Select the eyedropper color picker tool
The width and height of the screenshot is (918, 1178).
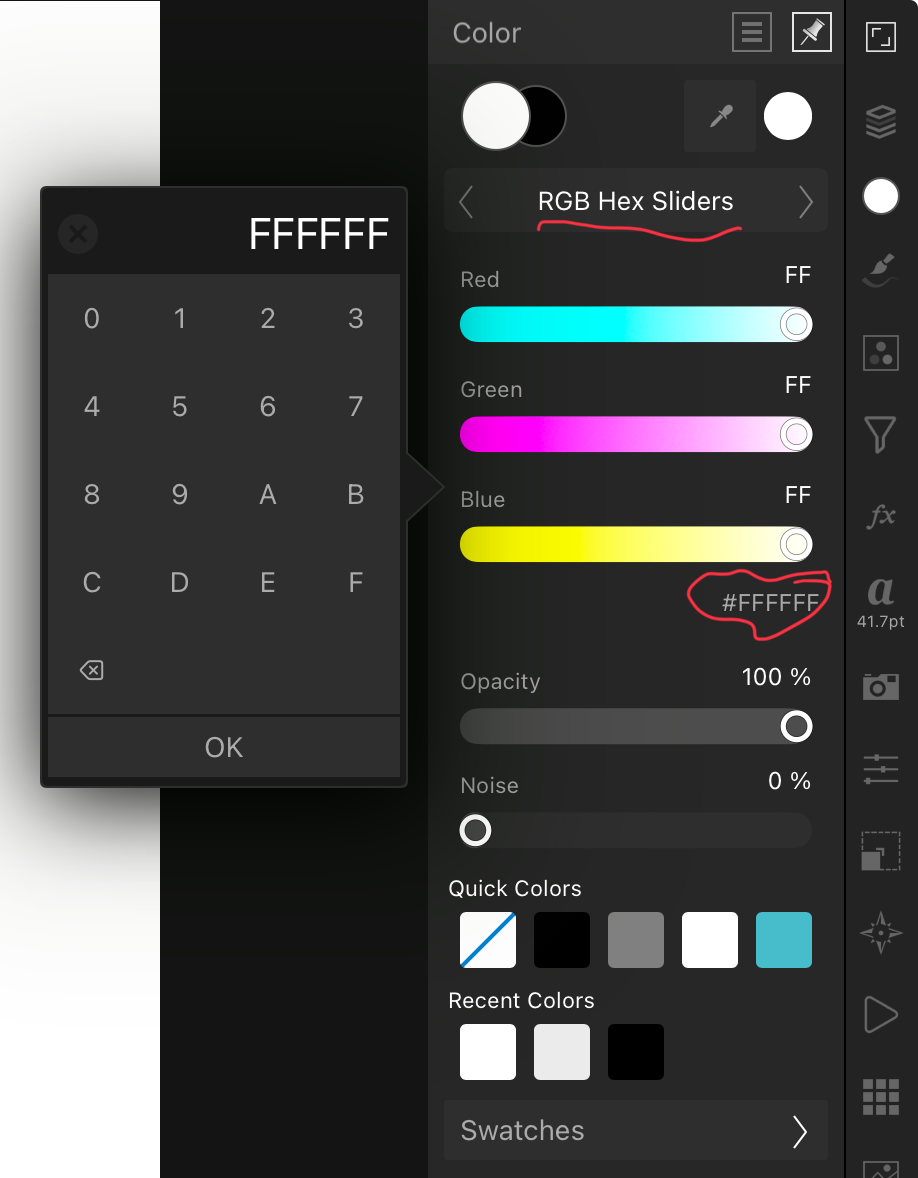pyautogui.click(x=720, y=116)
